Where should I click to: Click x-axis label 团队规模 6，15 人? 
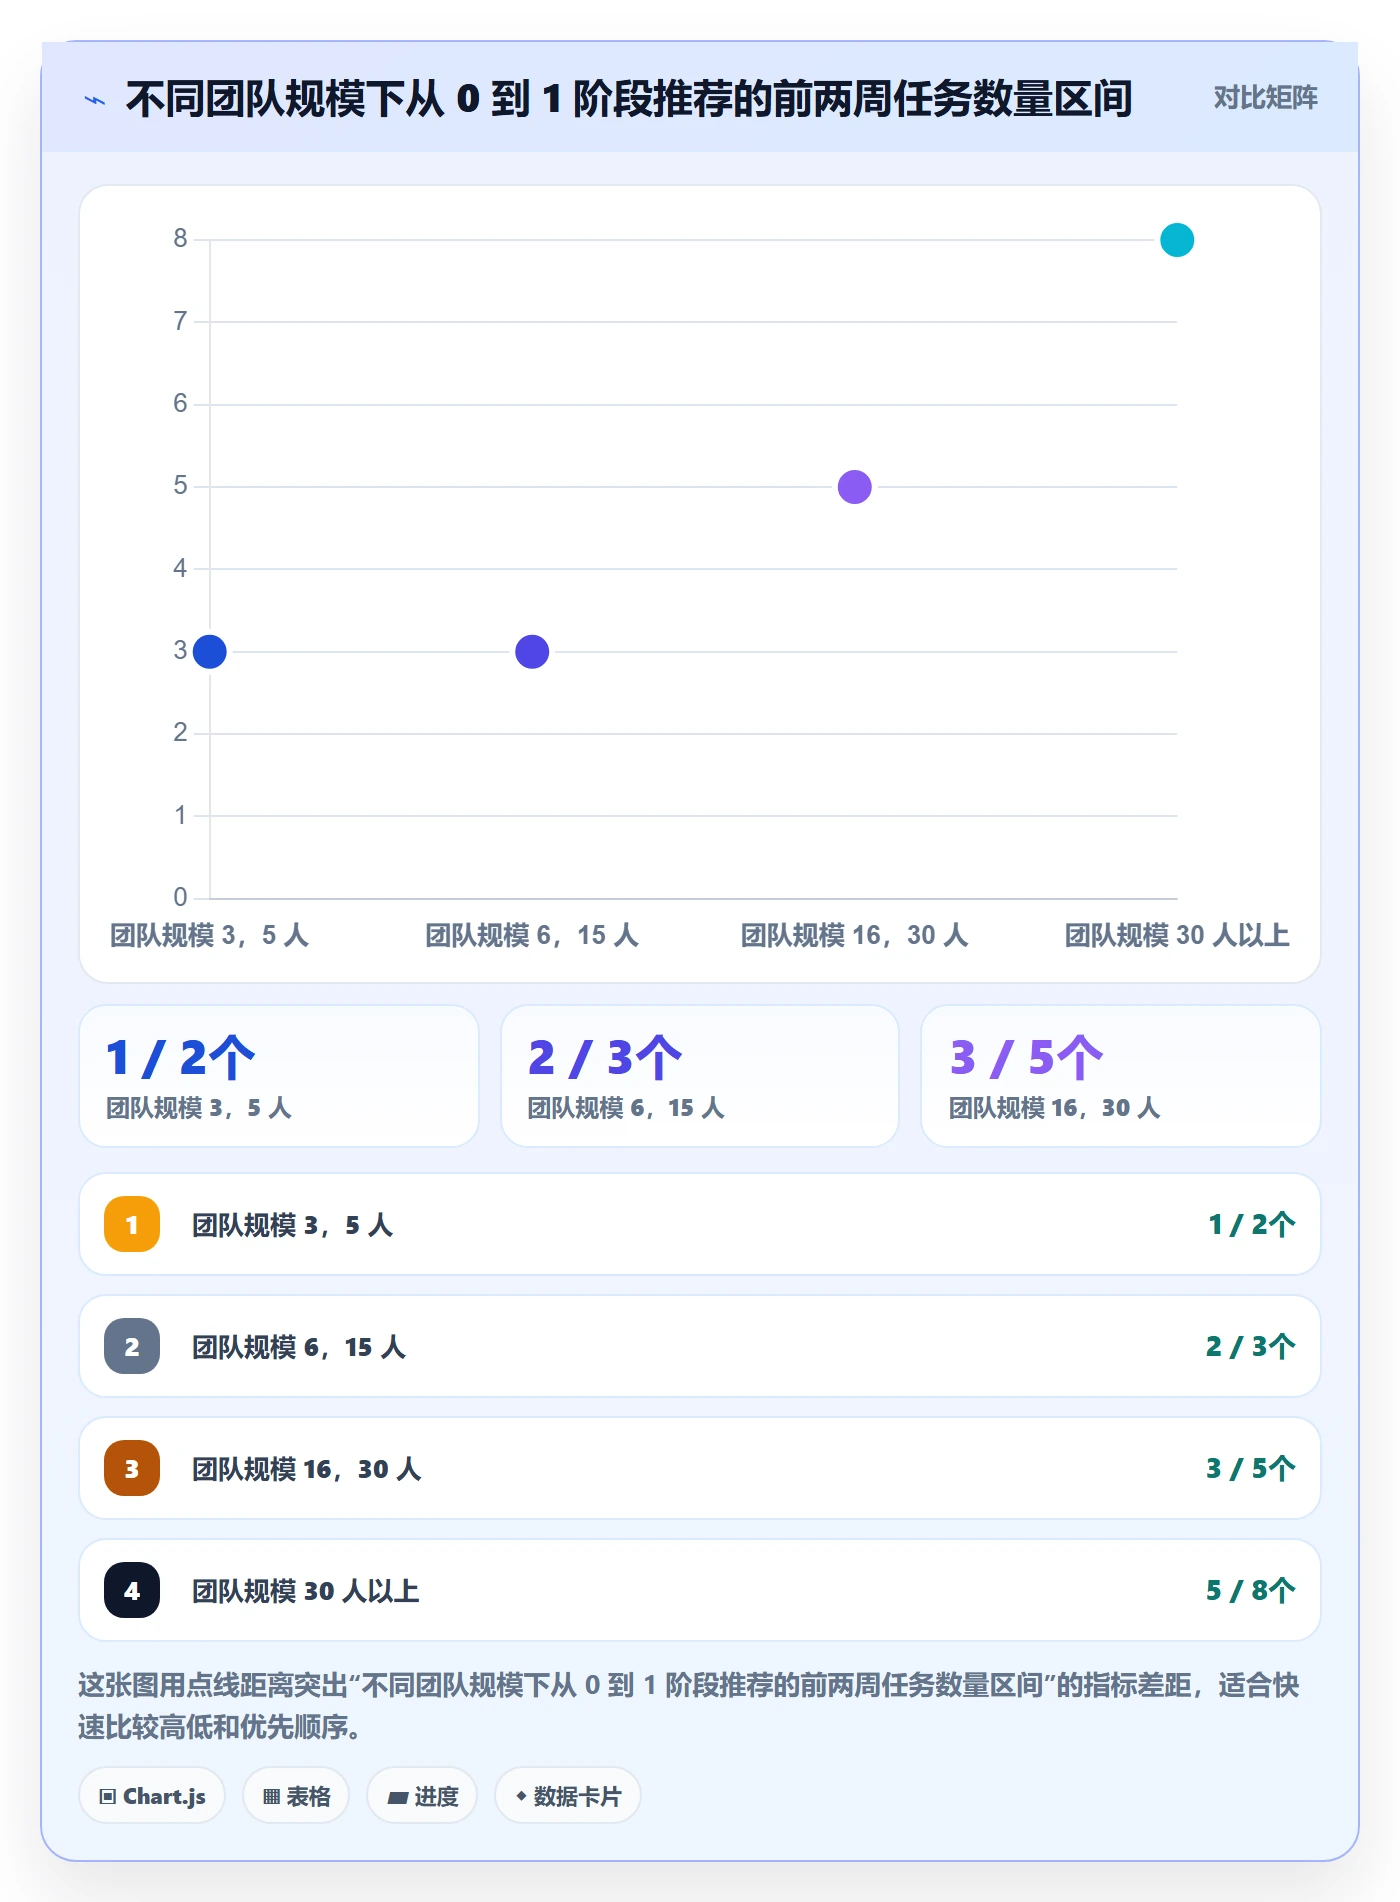(x=532, y=936)
